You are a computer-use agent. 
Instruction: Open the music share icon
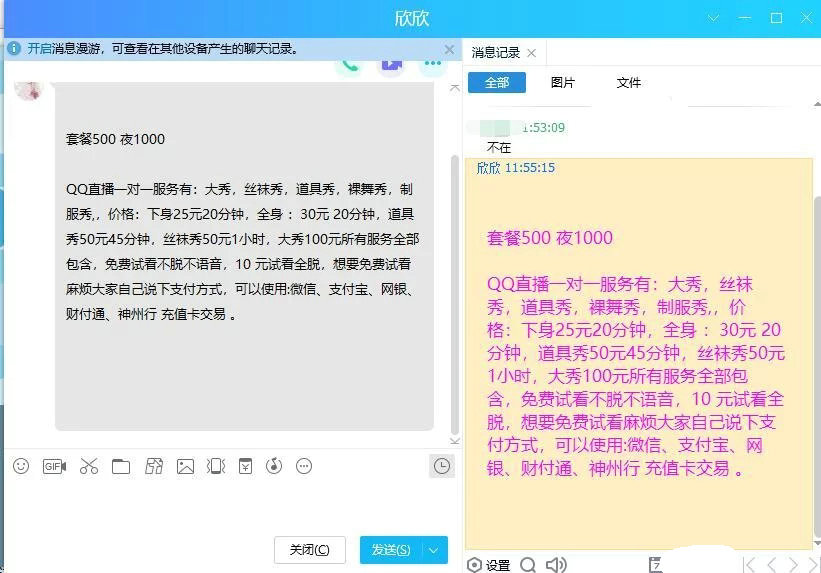275,466
